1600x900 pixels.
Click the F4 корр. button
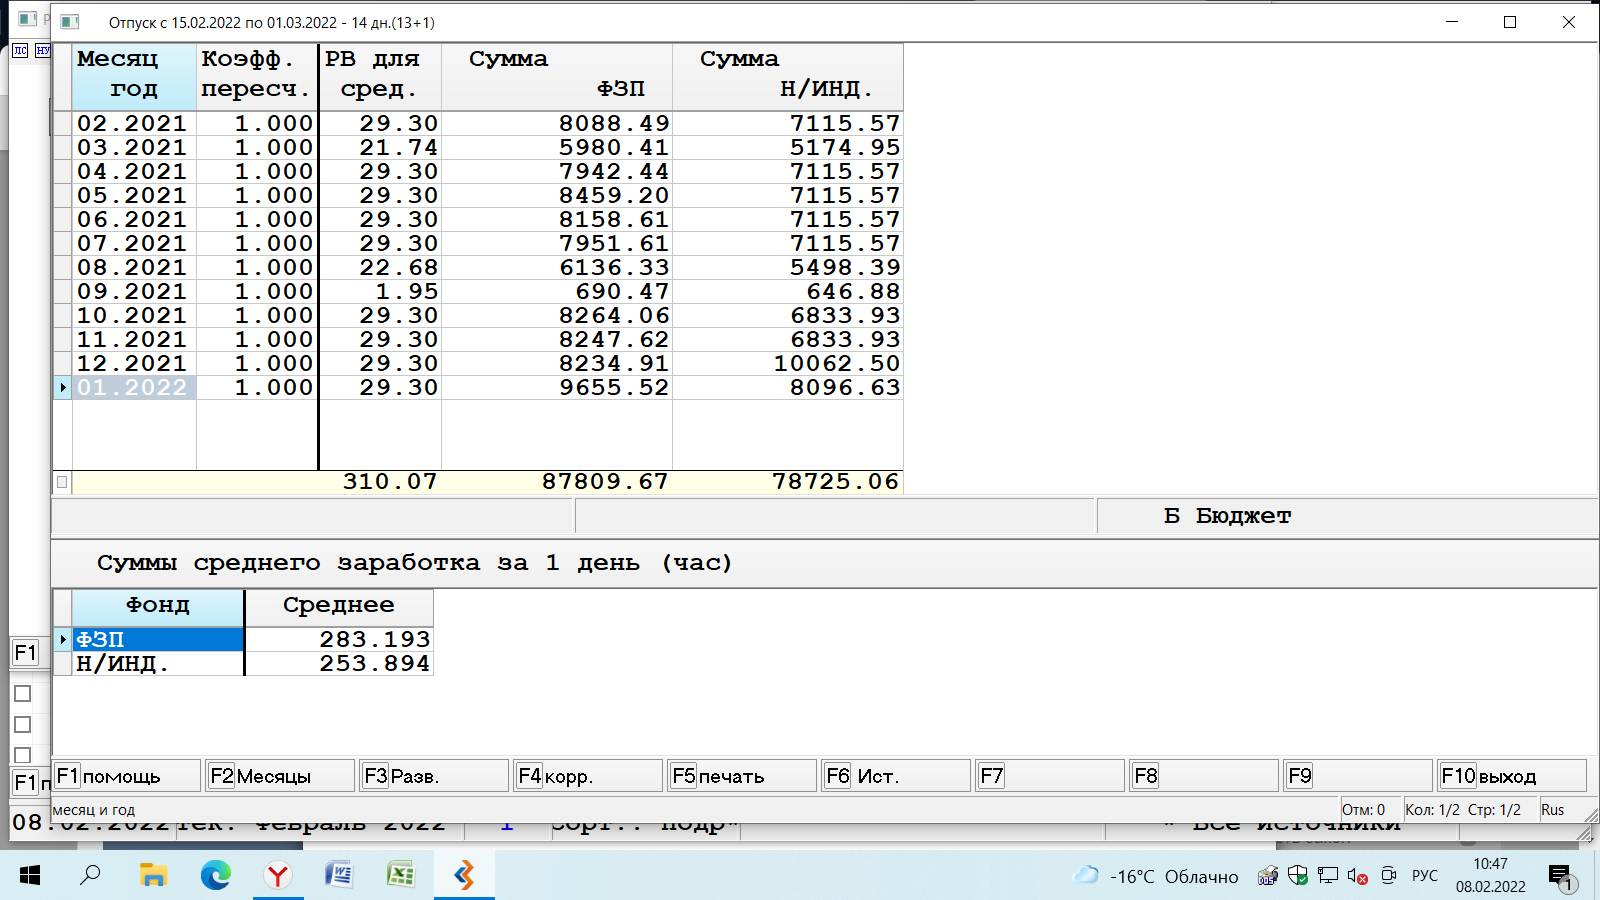tap(588, 776)
